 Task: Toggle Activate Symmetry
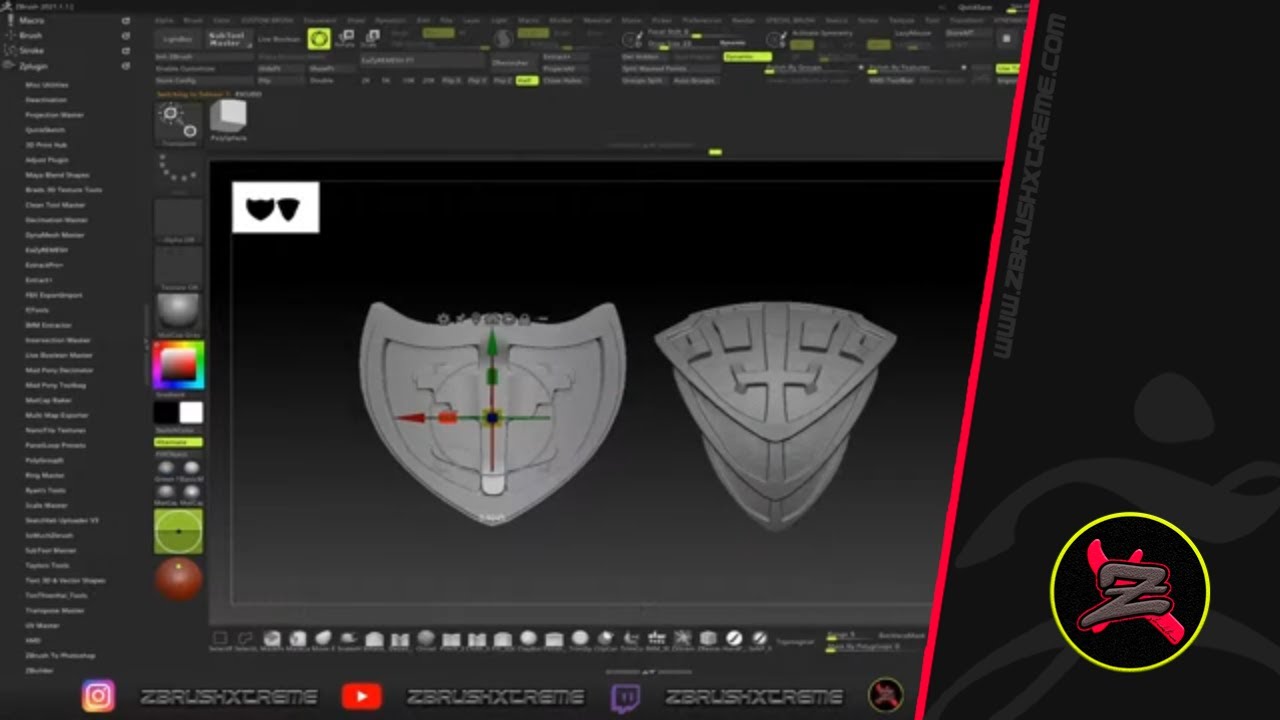(x=820, y=33)
